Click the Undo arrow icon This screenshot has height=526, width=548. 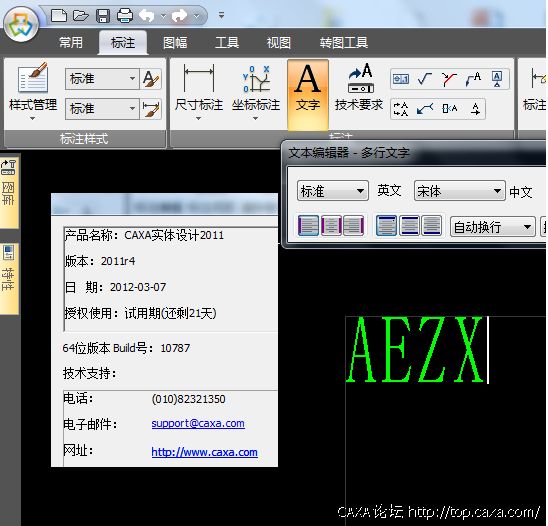coord(147,16)
